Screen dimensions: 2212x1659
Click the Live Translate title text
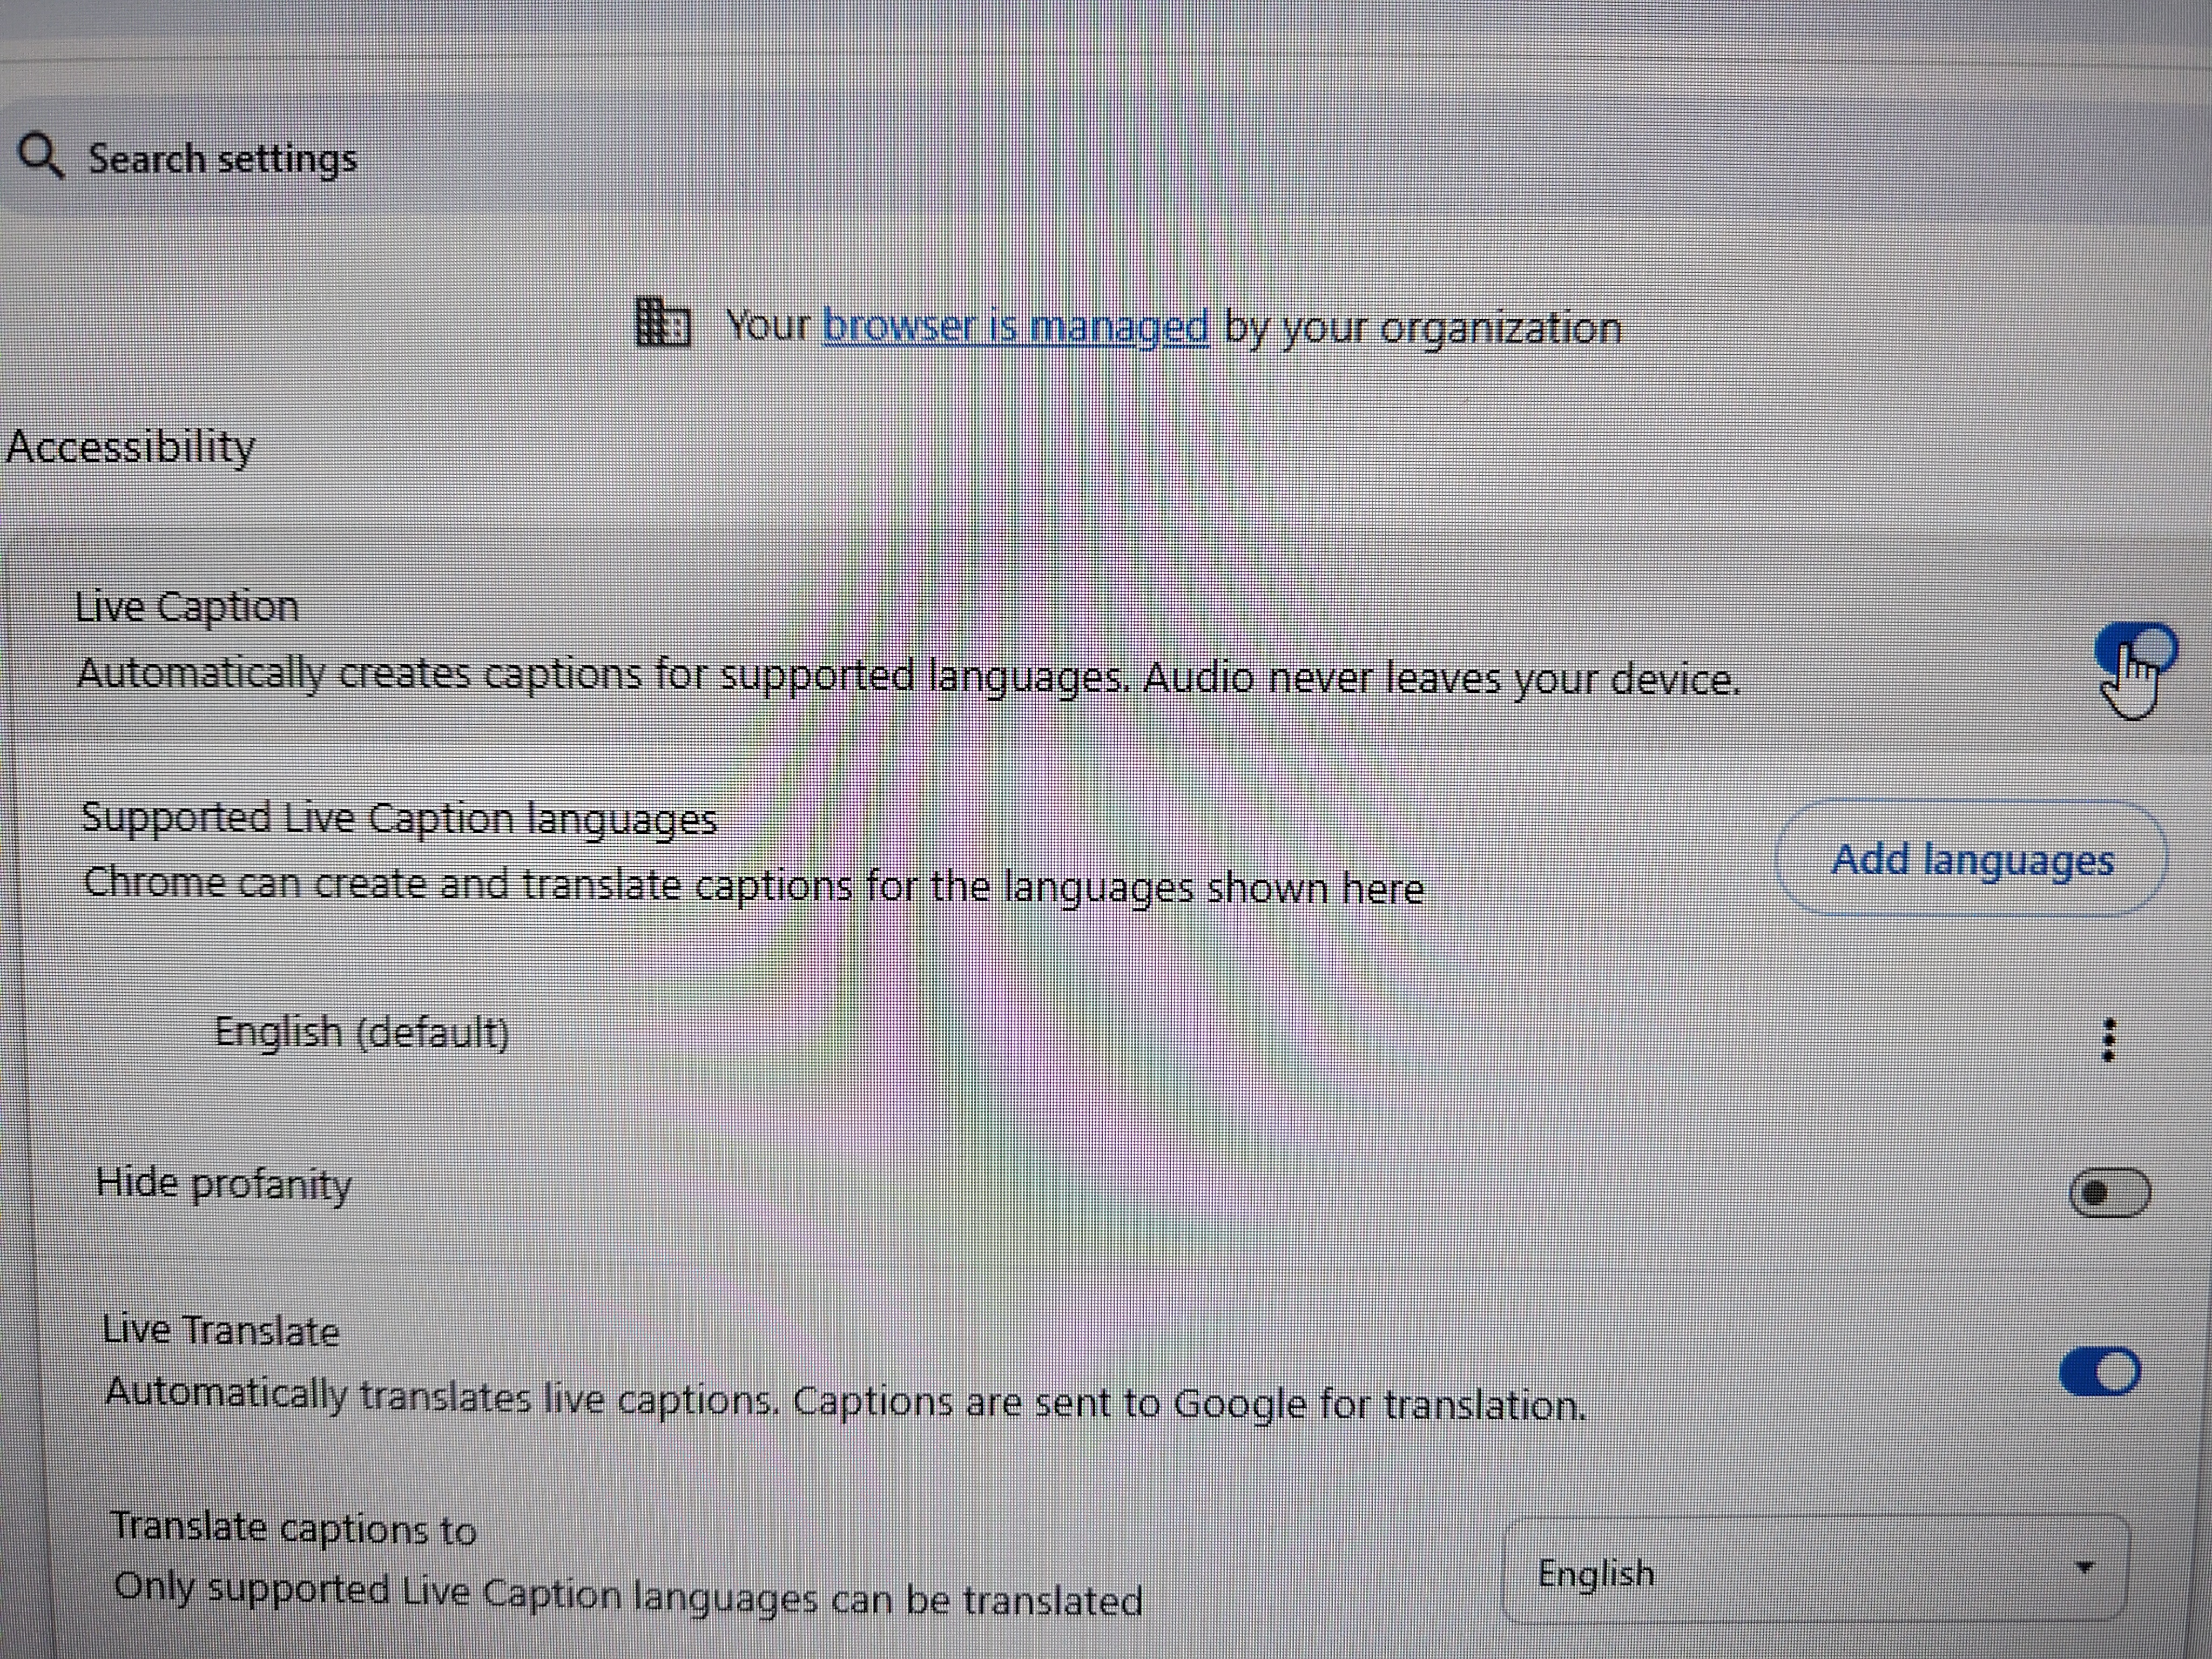(x=221, y=1331)
